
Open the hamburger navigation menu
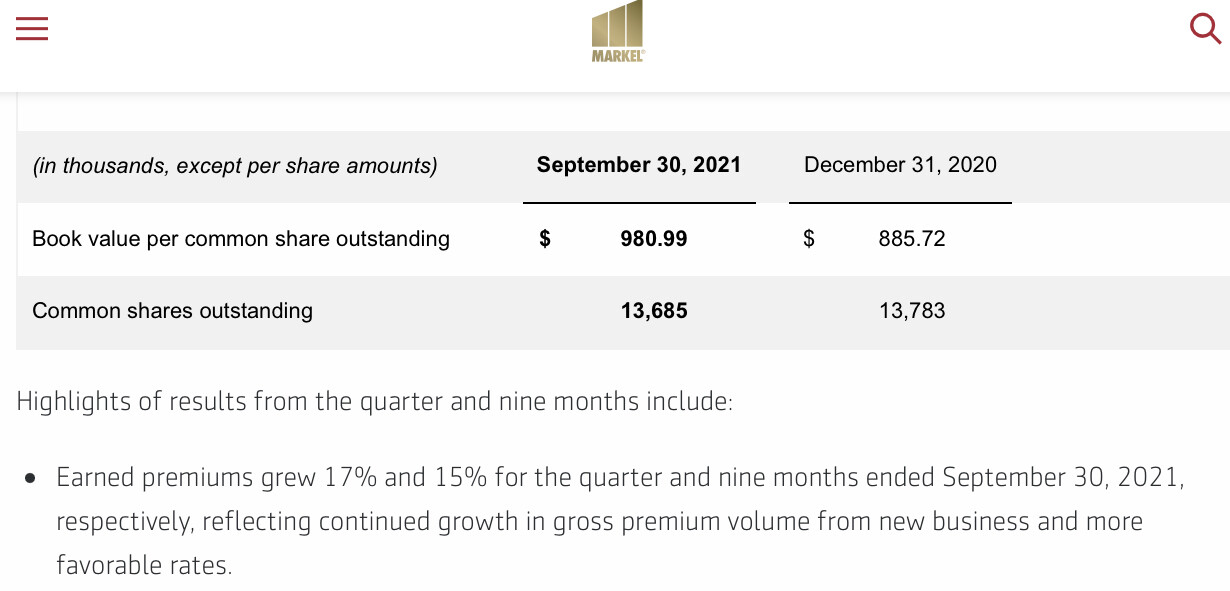32,30
